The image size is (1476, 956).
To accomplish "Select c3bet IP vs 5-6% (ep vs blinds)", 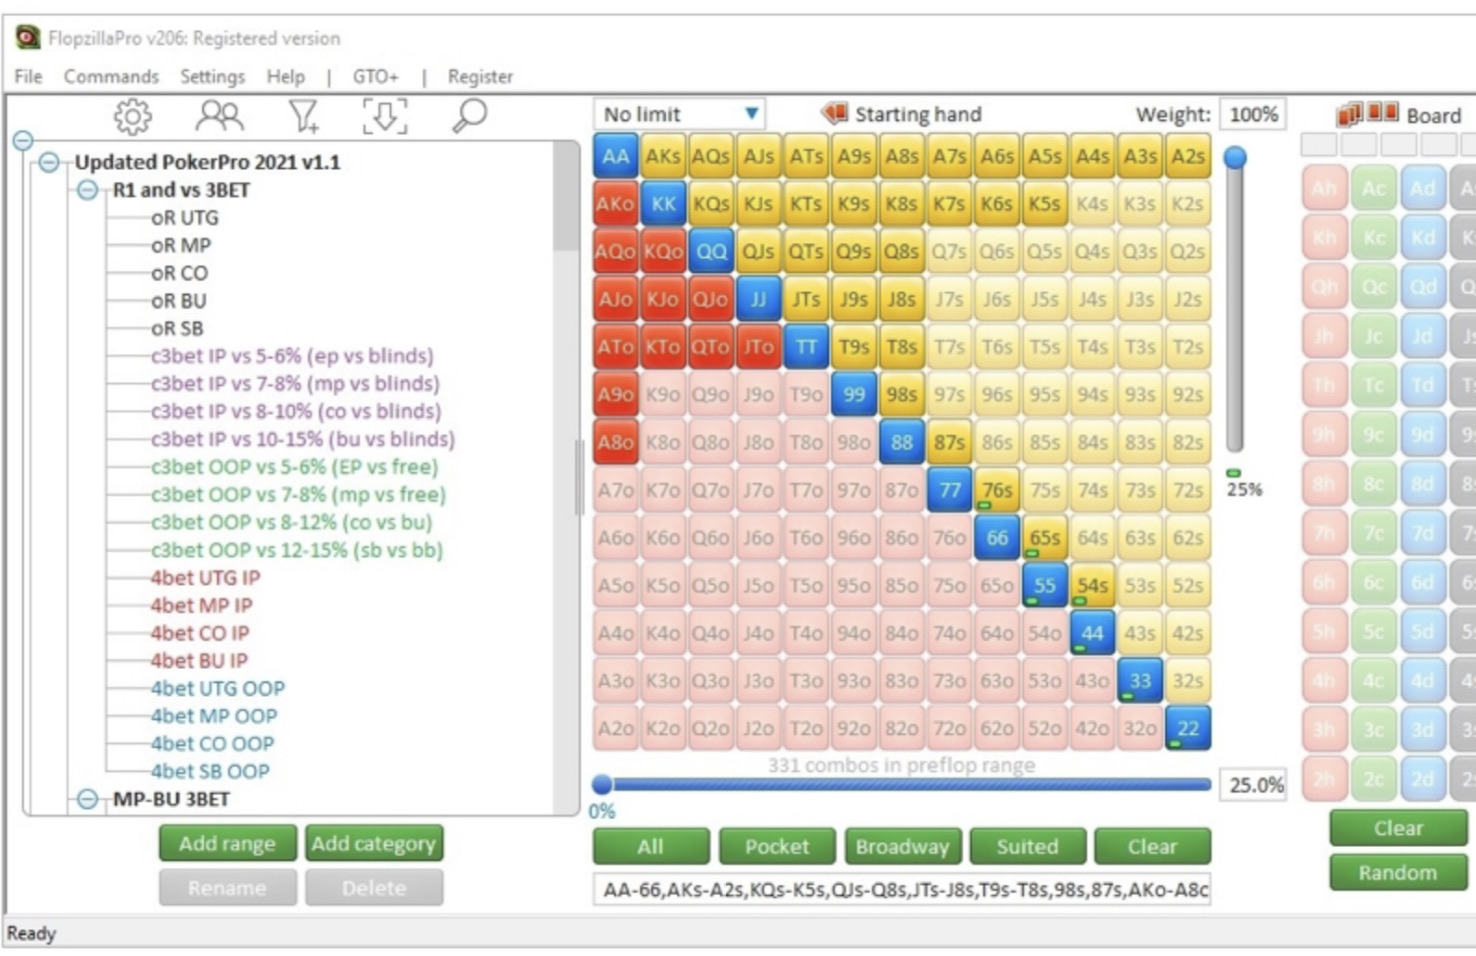I will 292,355.
